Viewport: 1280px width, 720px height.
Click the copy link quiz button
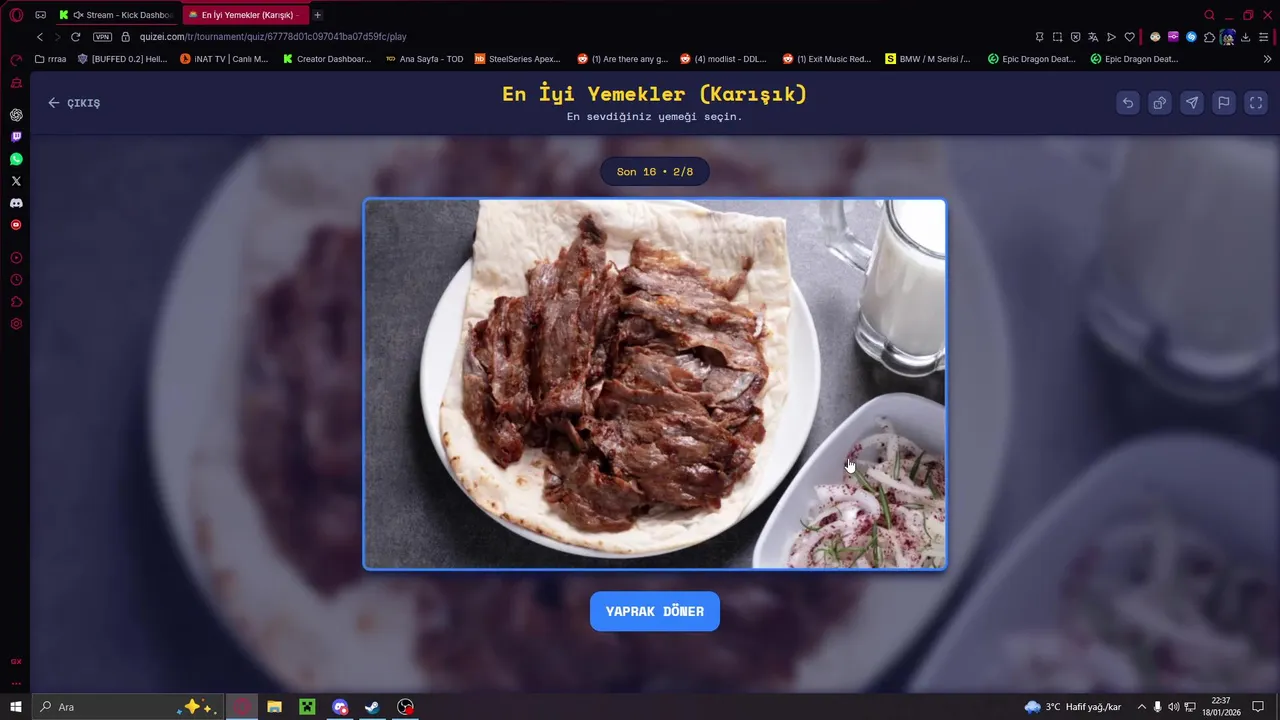point(1160,103)
